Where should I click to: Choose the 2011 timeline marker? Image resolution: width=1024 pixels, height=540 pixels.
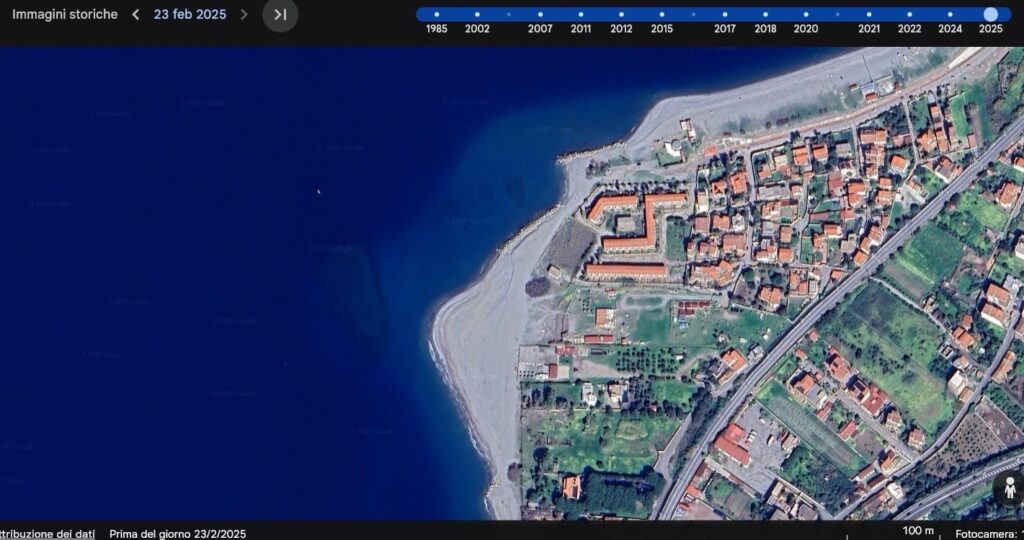click(581, 15)
